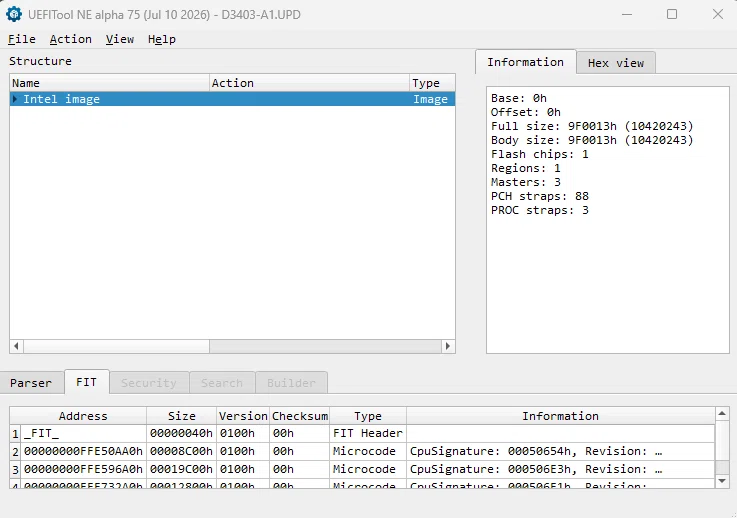Click the FIT Header type cell
Viewport: 737px width, 518px height.
tap(368, 433)
